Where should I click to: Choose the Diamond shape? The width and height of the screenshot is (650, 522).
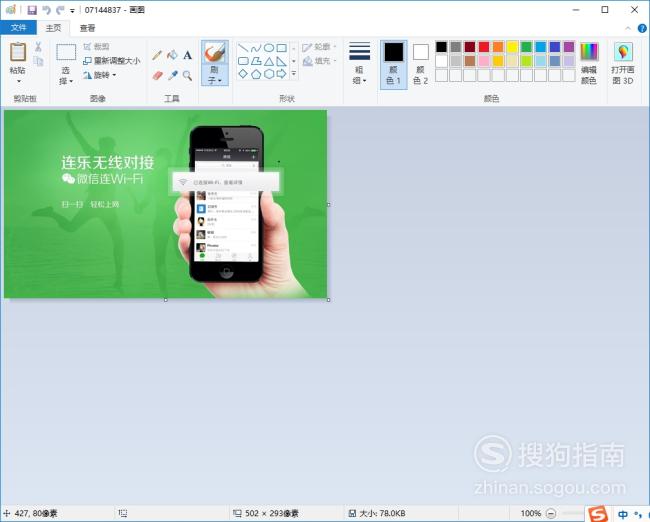(x=243, y=74)
